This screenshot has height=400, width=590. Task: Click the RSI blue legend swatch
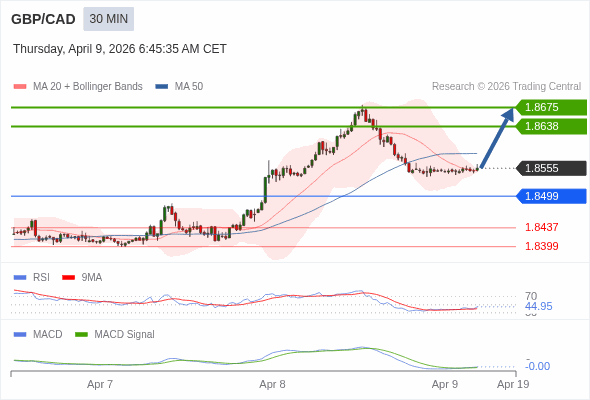(x=20, y=278)
